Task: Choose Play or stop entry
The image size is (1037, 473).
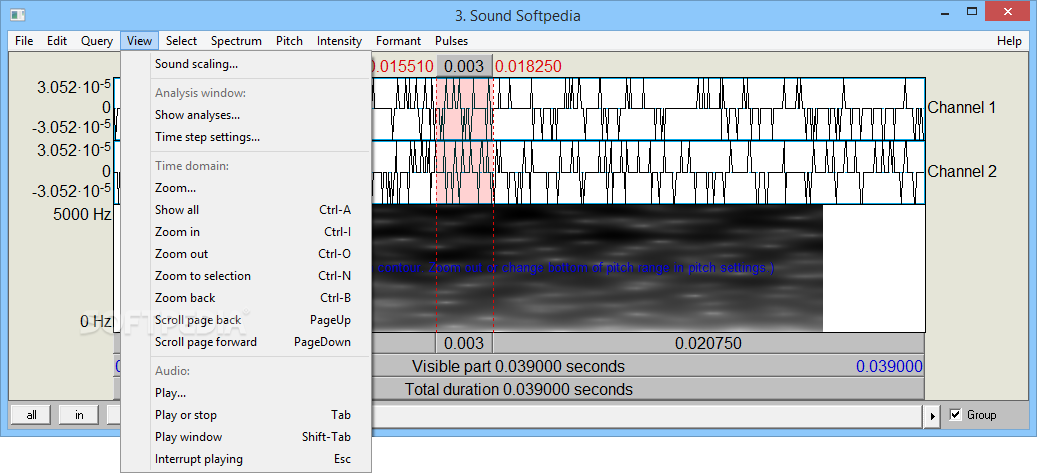Action: tap(246, 415)
